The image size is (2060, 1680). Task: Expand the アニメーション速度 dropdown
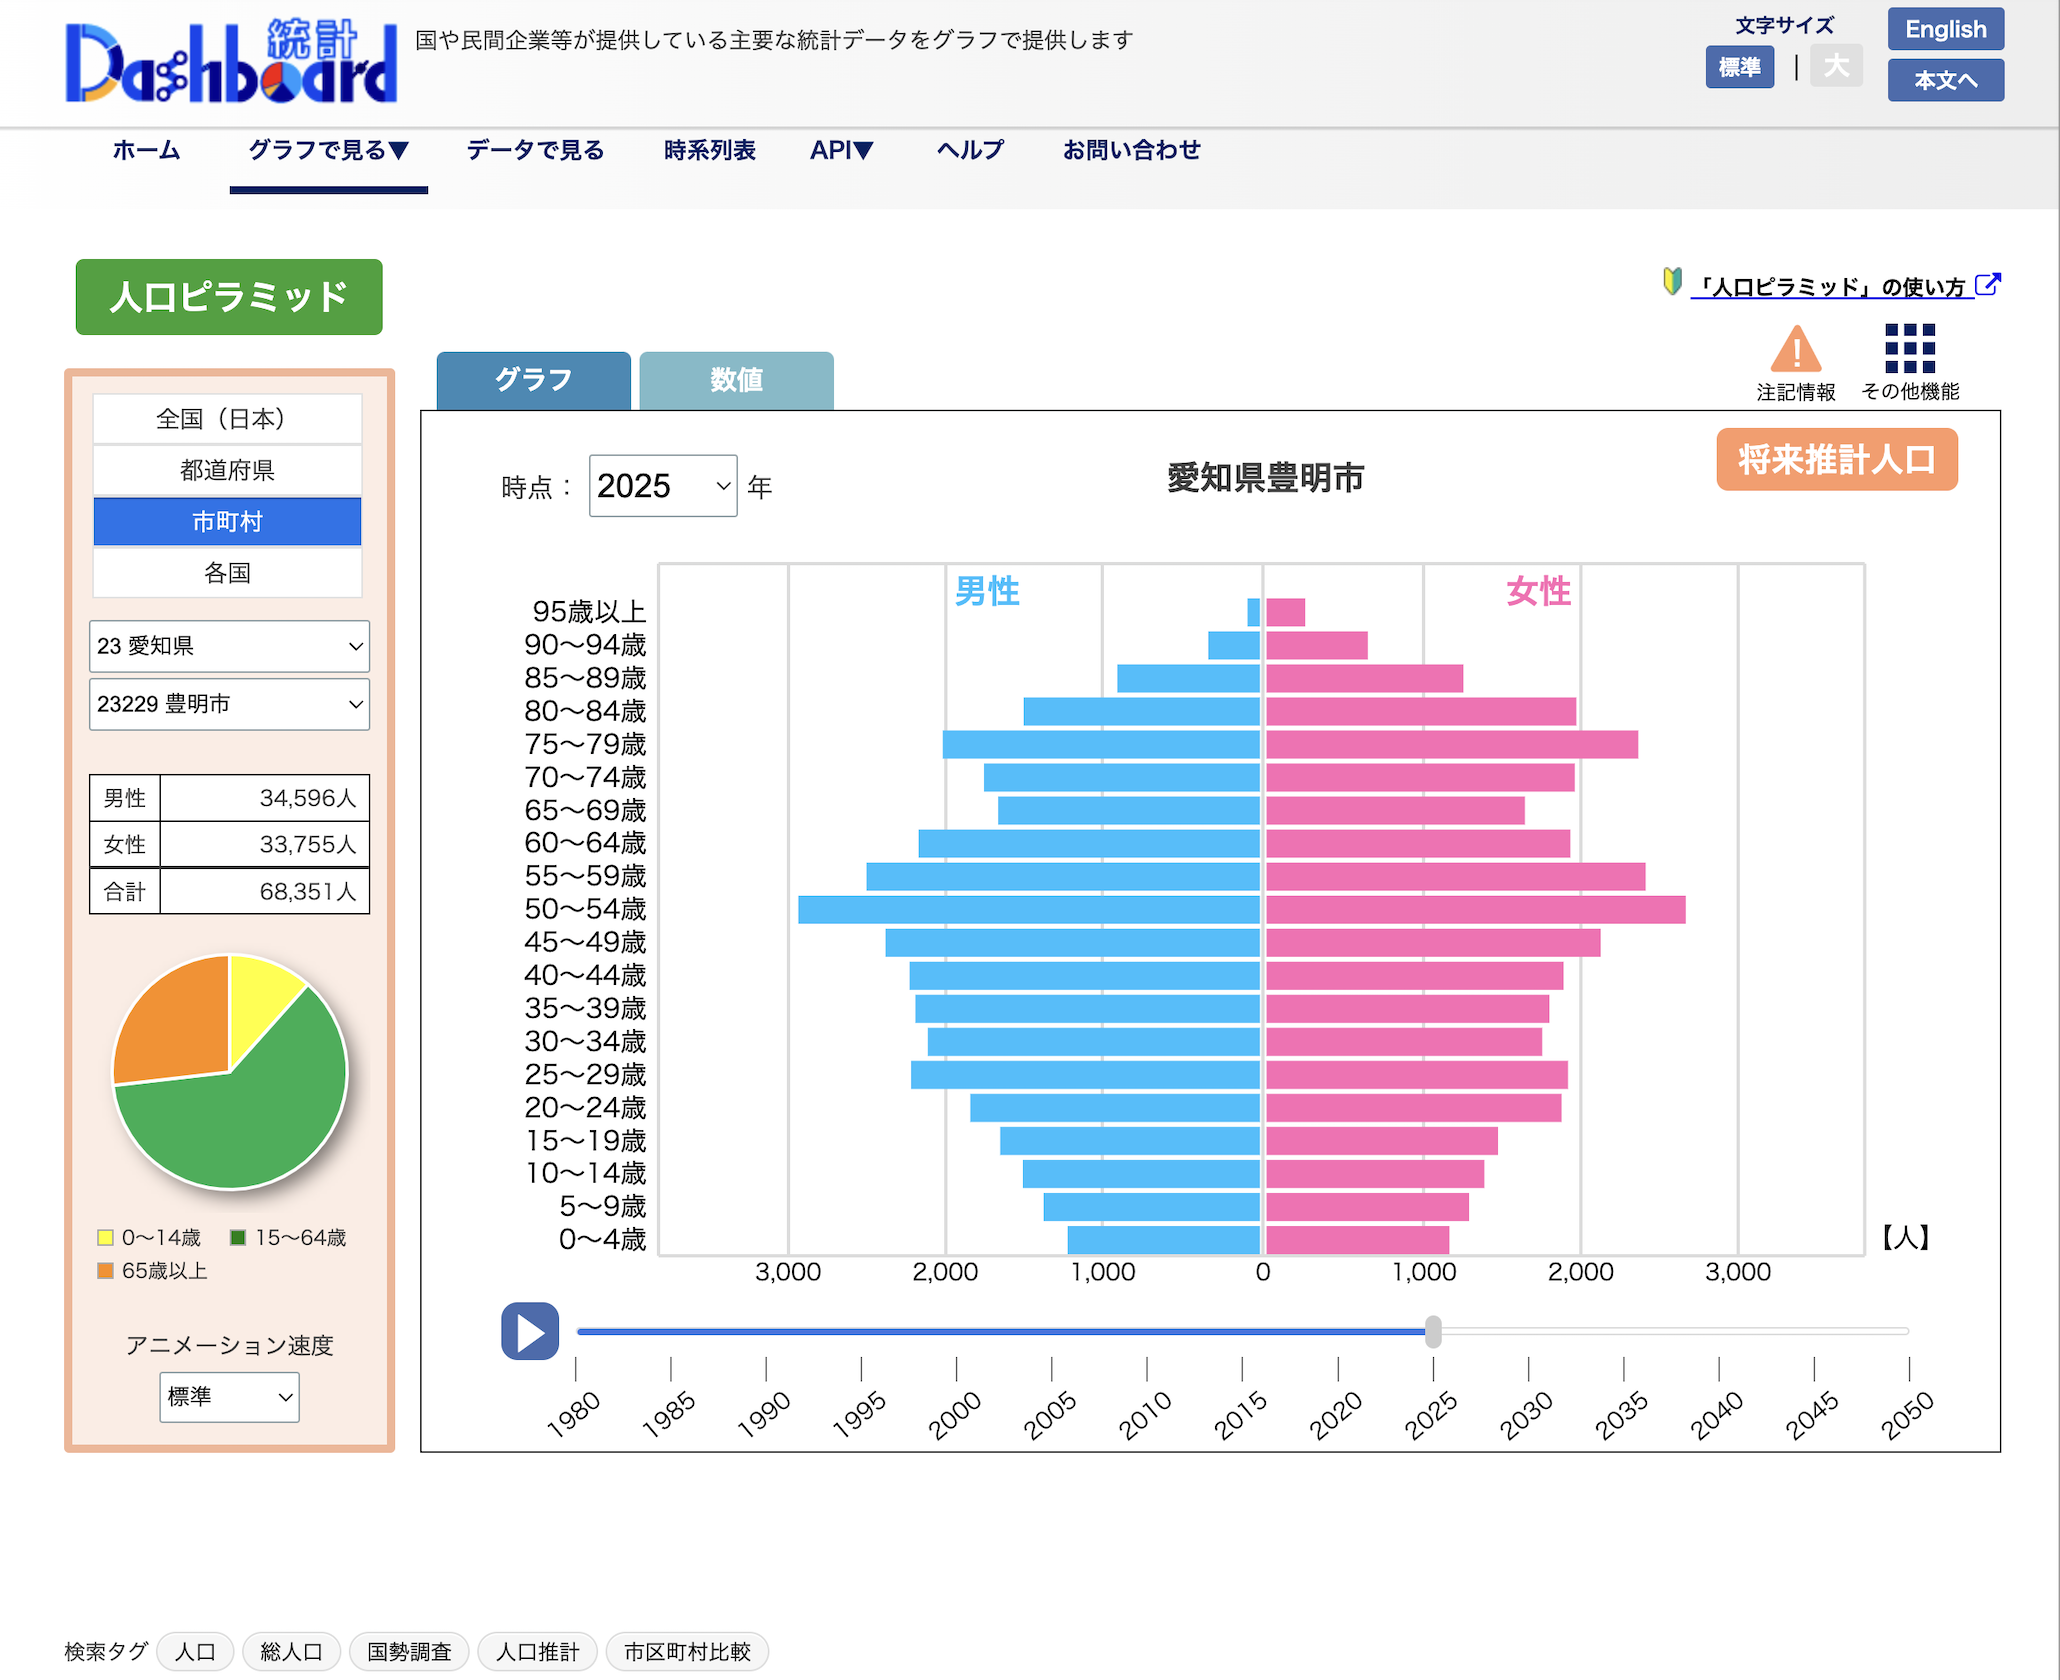[x=229, y=1396]
